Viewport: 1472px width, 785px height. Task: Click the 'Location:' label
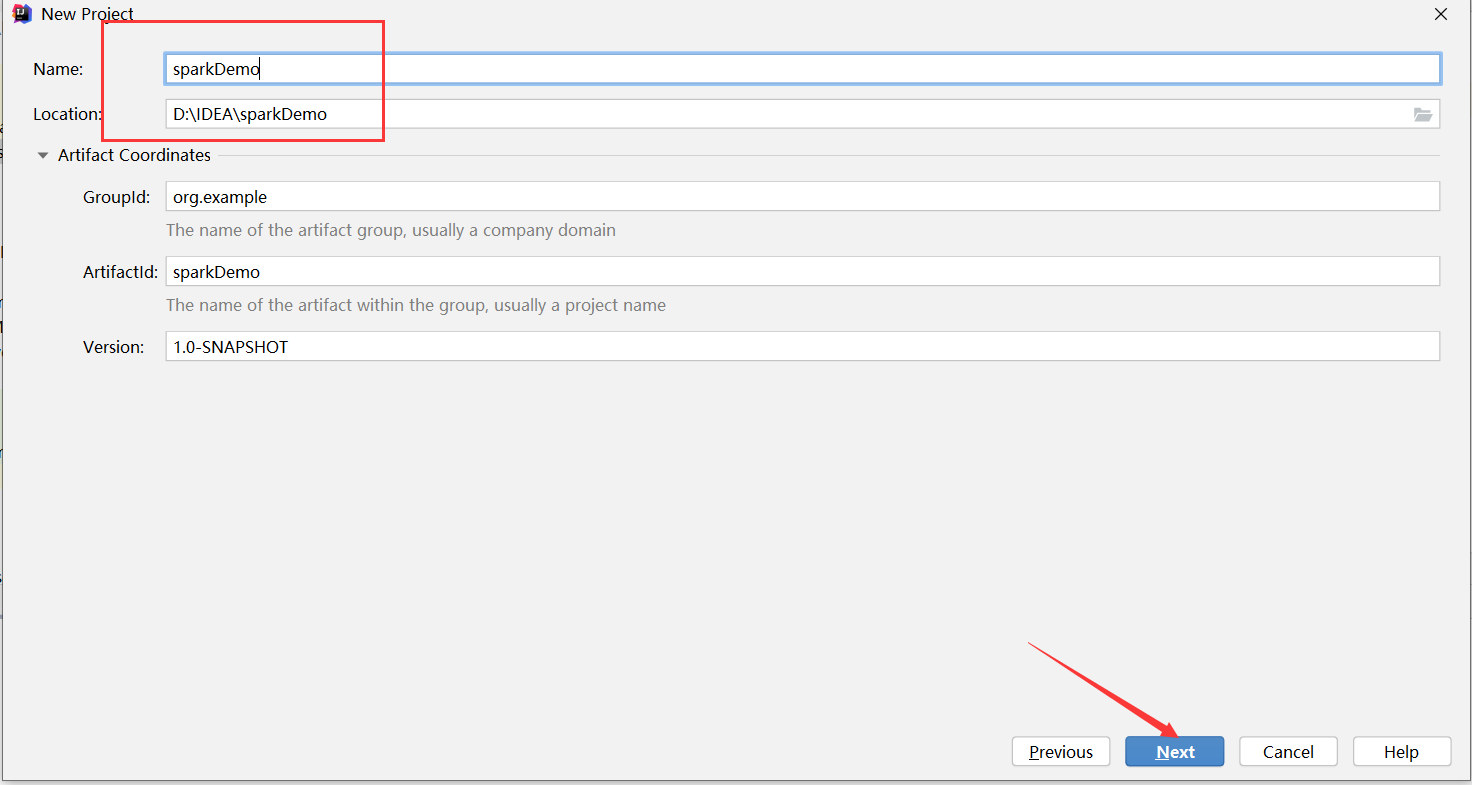point(67,114)
